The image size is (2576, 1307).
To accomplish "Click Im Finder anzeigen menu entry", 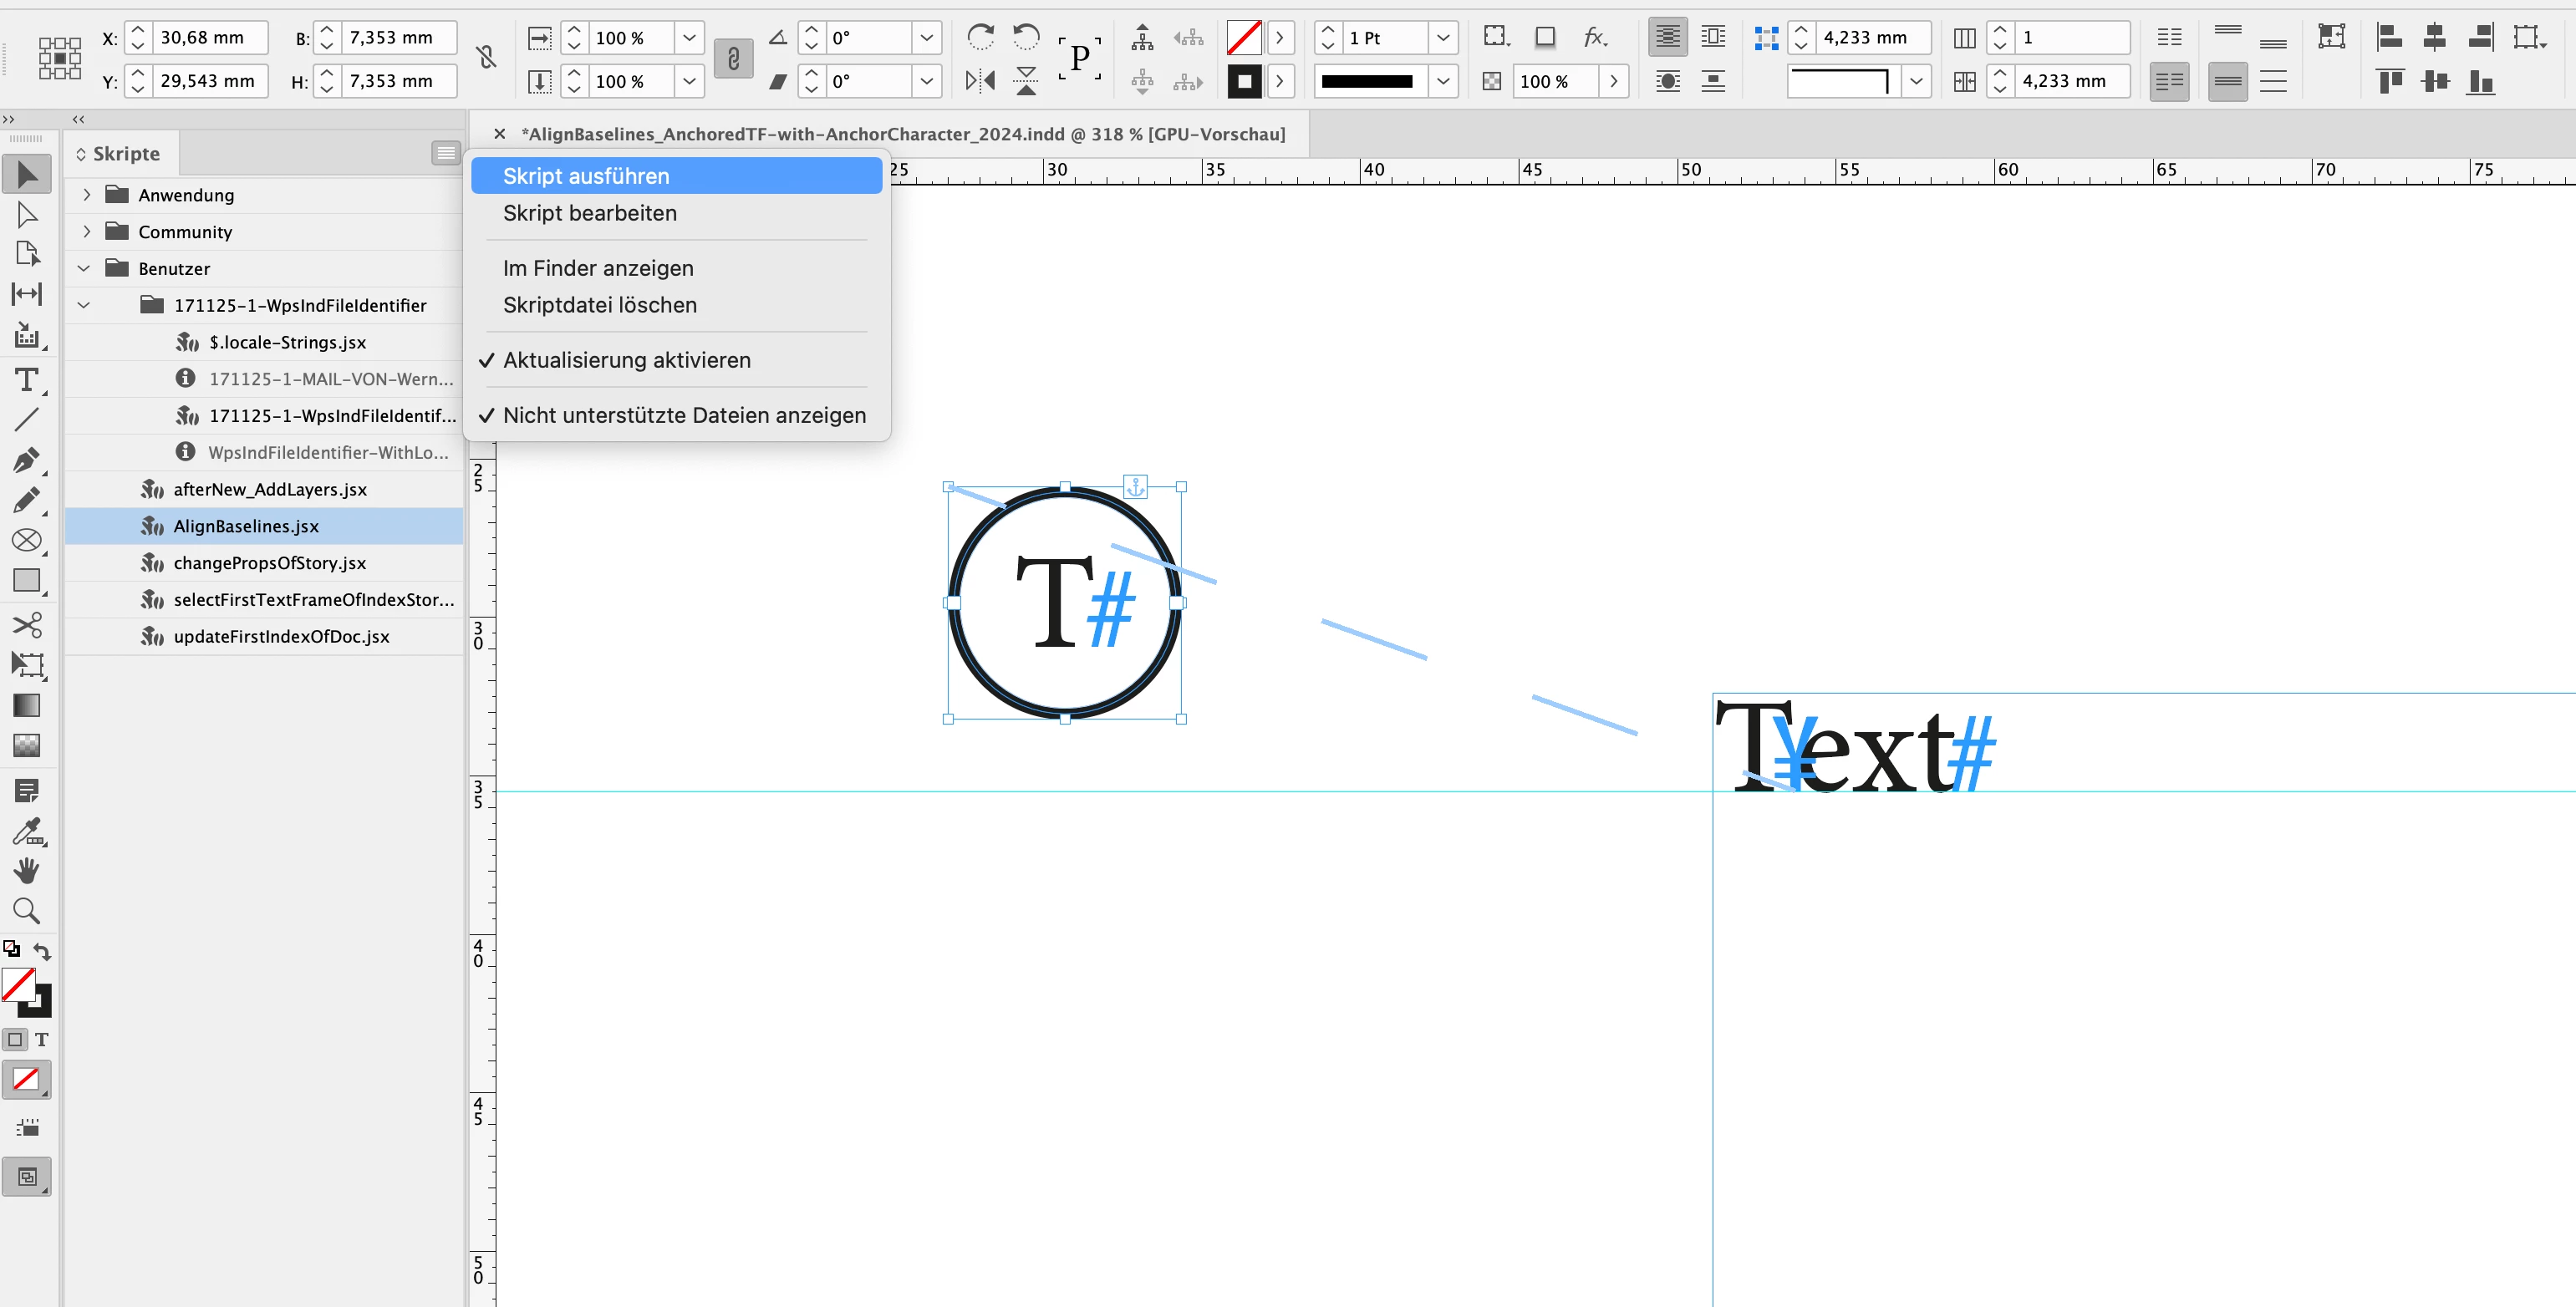I will (x=598, y=268).
